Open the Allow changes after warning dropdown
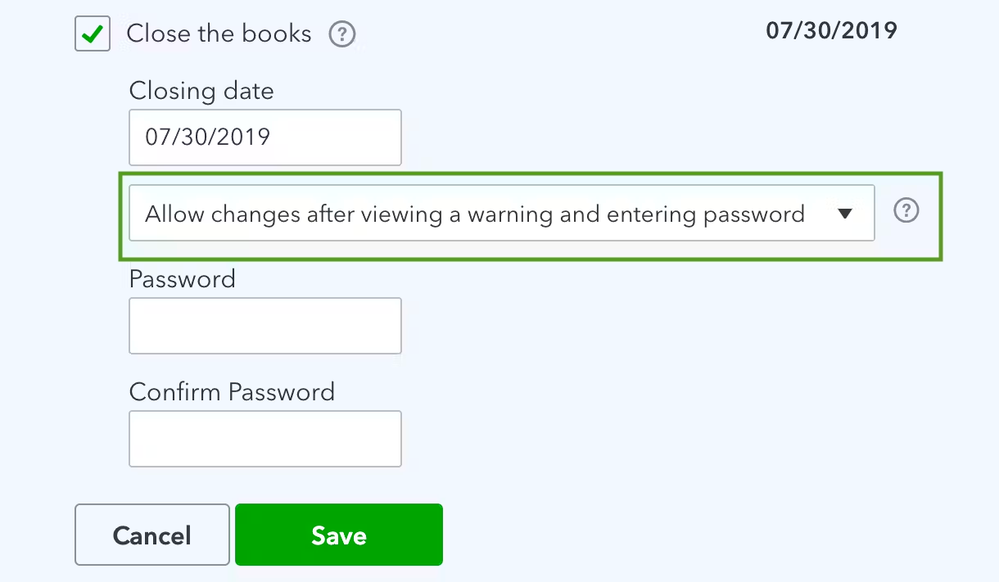The width and height of the screenshot is (999, 582). click(501, 213)
